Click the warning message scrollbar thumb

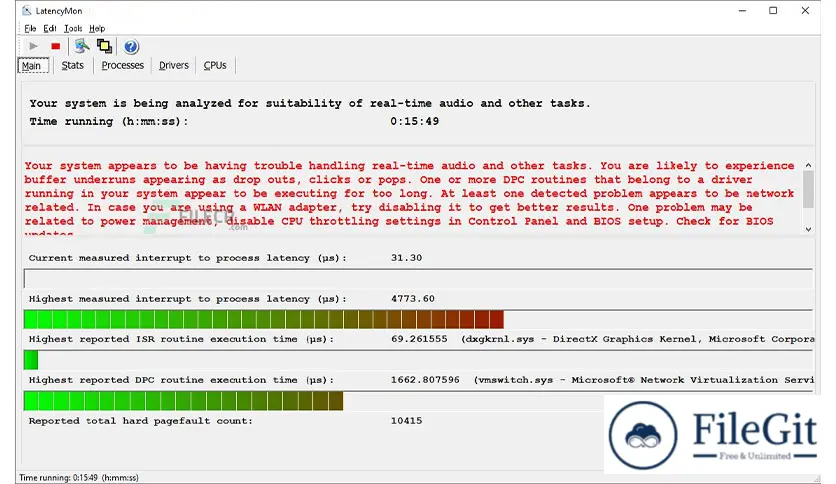808,190
